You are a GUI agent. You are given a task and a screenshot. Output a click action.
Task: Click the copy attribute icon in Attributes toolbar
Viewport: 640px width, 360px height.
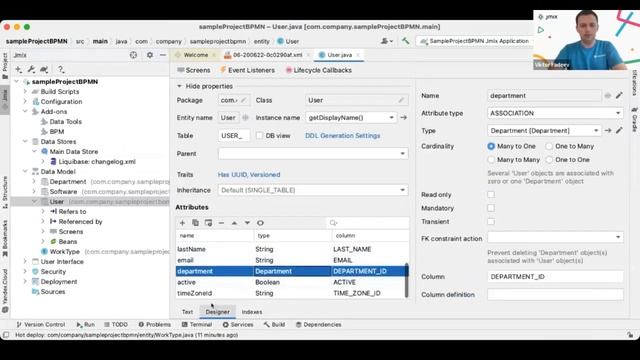pos(196,223)
